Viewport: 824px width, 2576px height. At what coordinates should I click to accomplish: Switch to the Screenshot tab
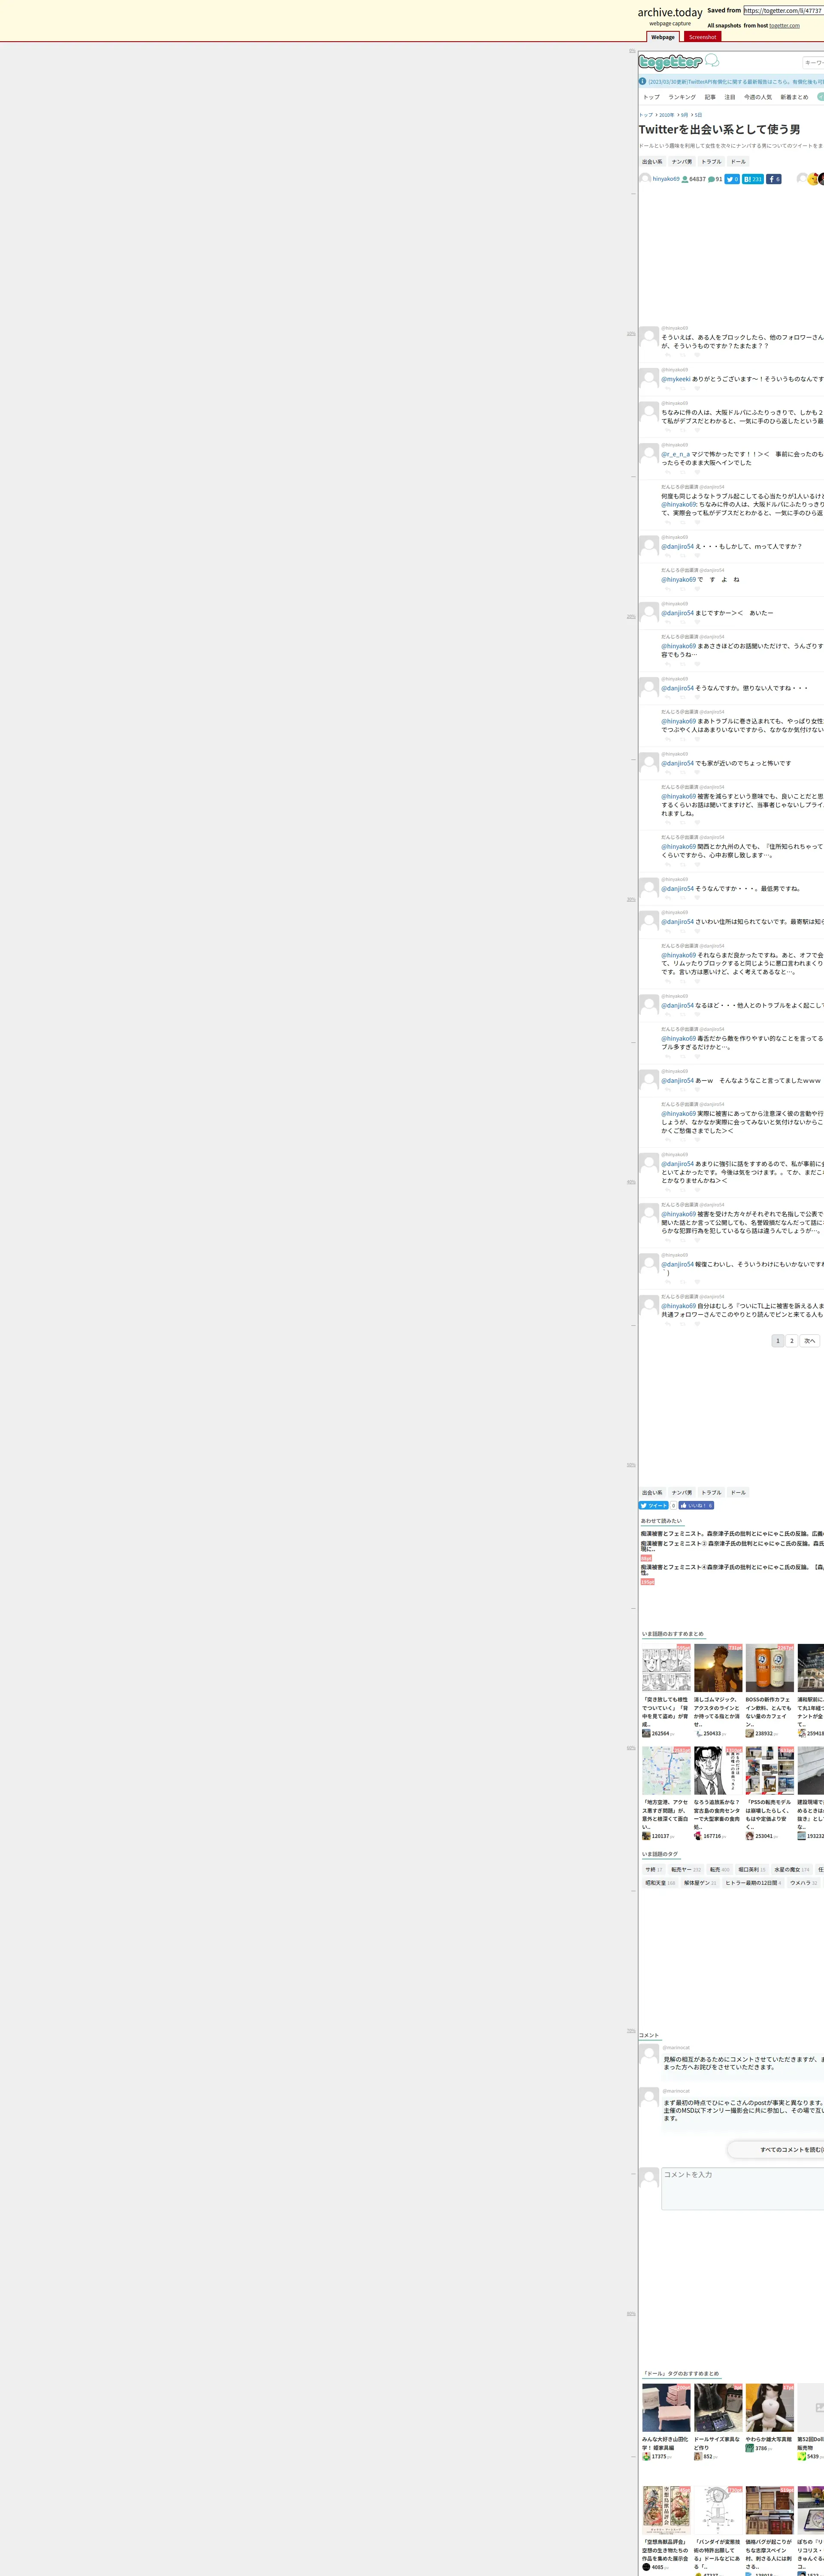pyautogui.click(x=702, y=37)
